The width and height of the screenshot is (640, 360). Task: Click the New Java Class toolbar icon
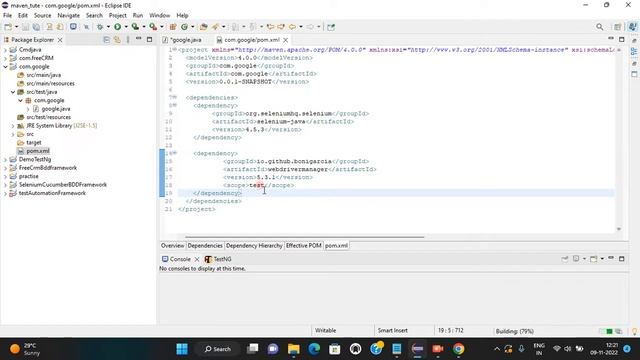pos(184,27)
